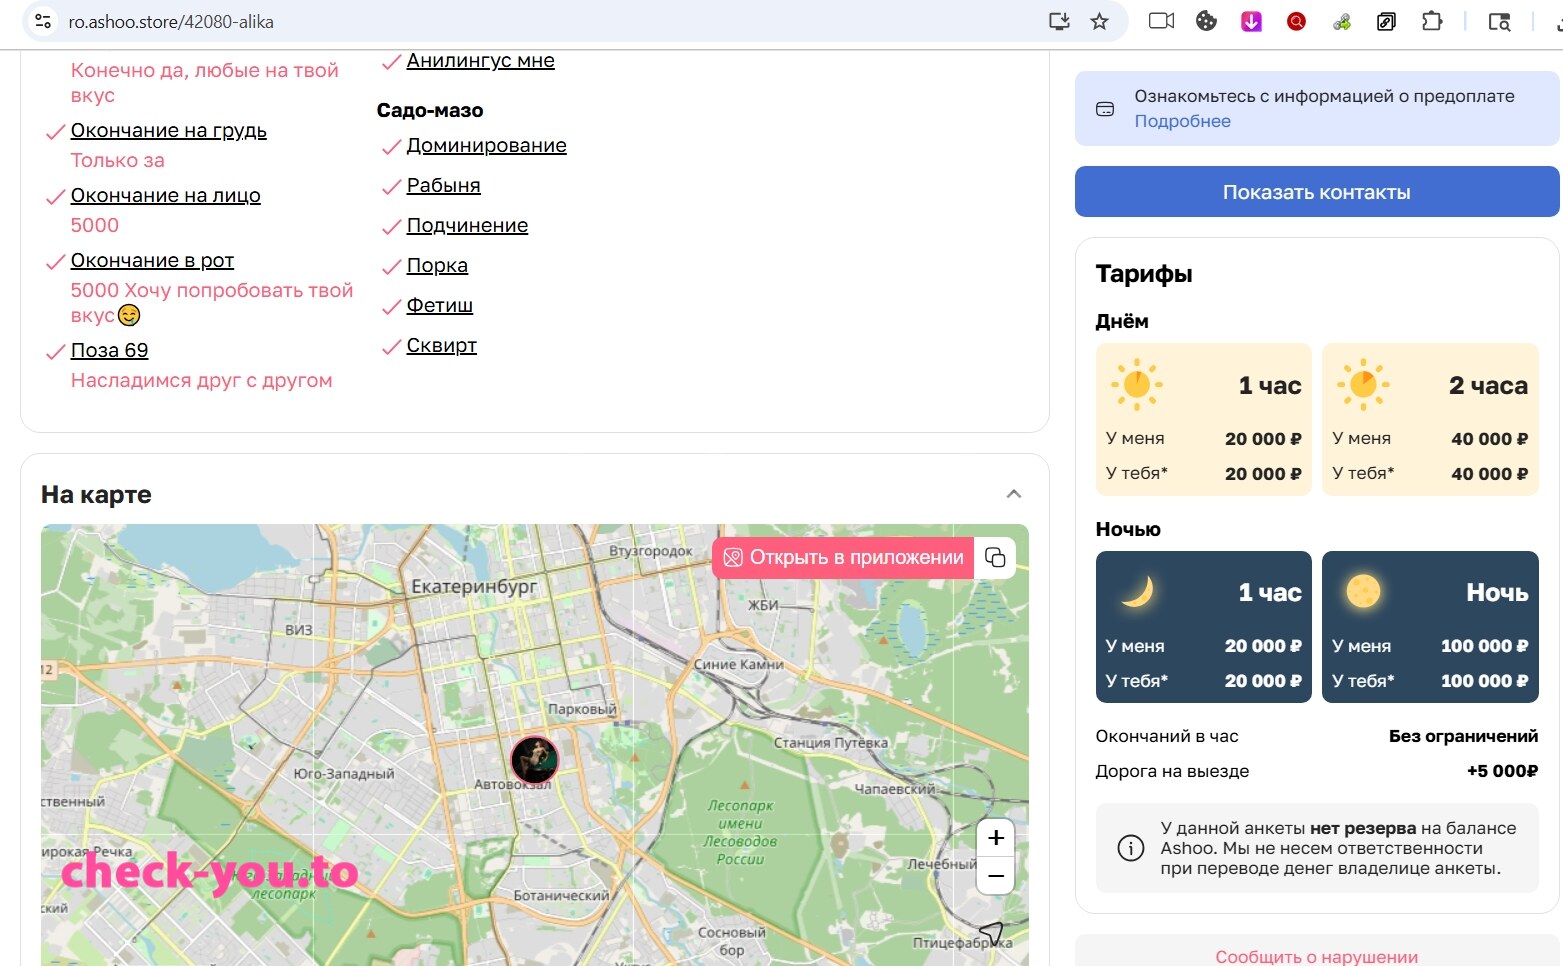Select the daytime «2 часа» tariff card

(1430, 419)
